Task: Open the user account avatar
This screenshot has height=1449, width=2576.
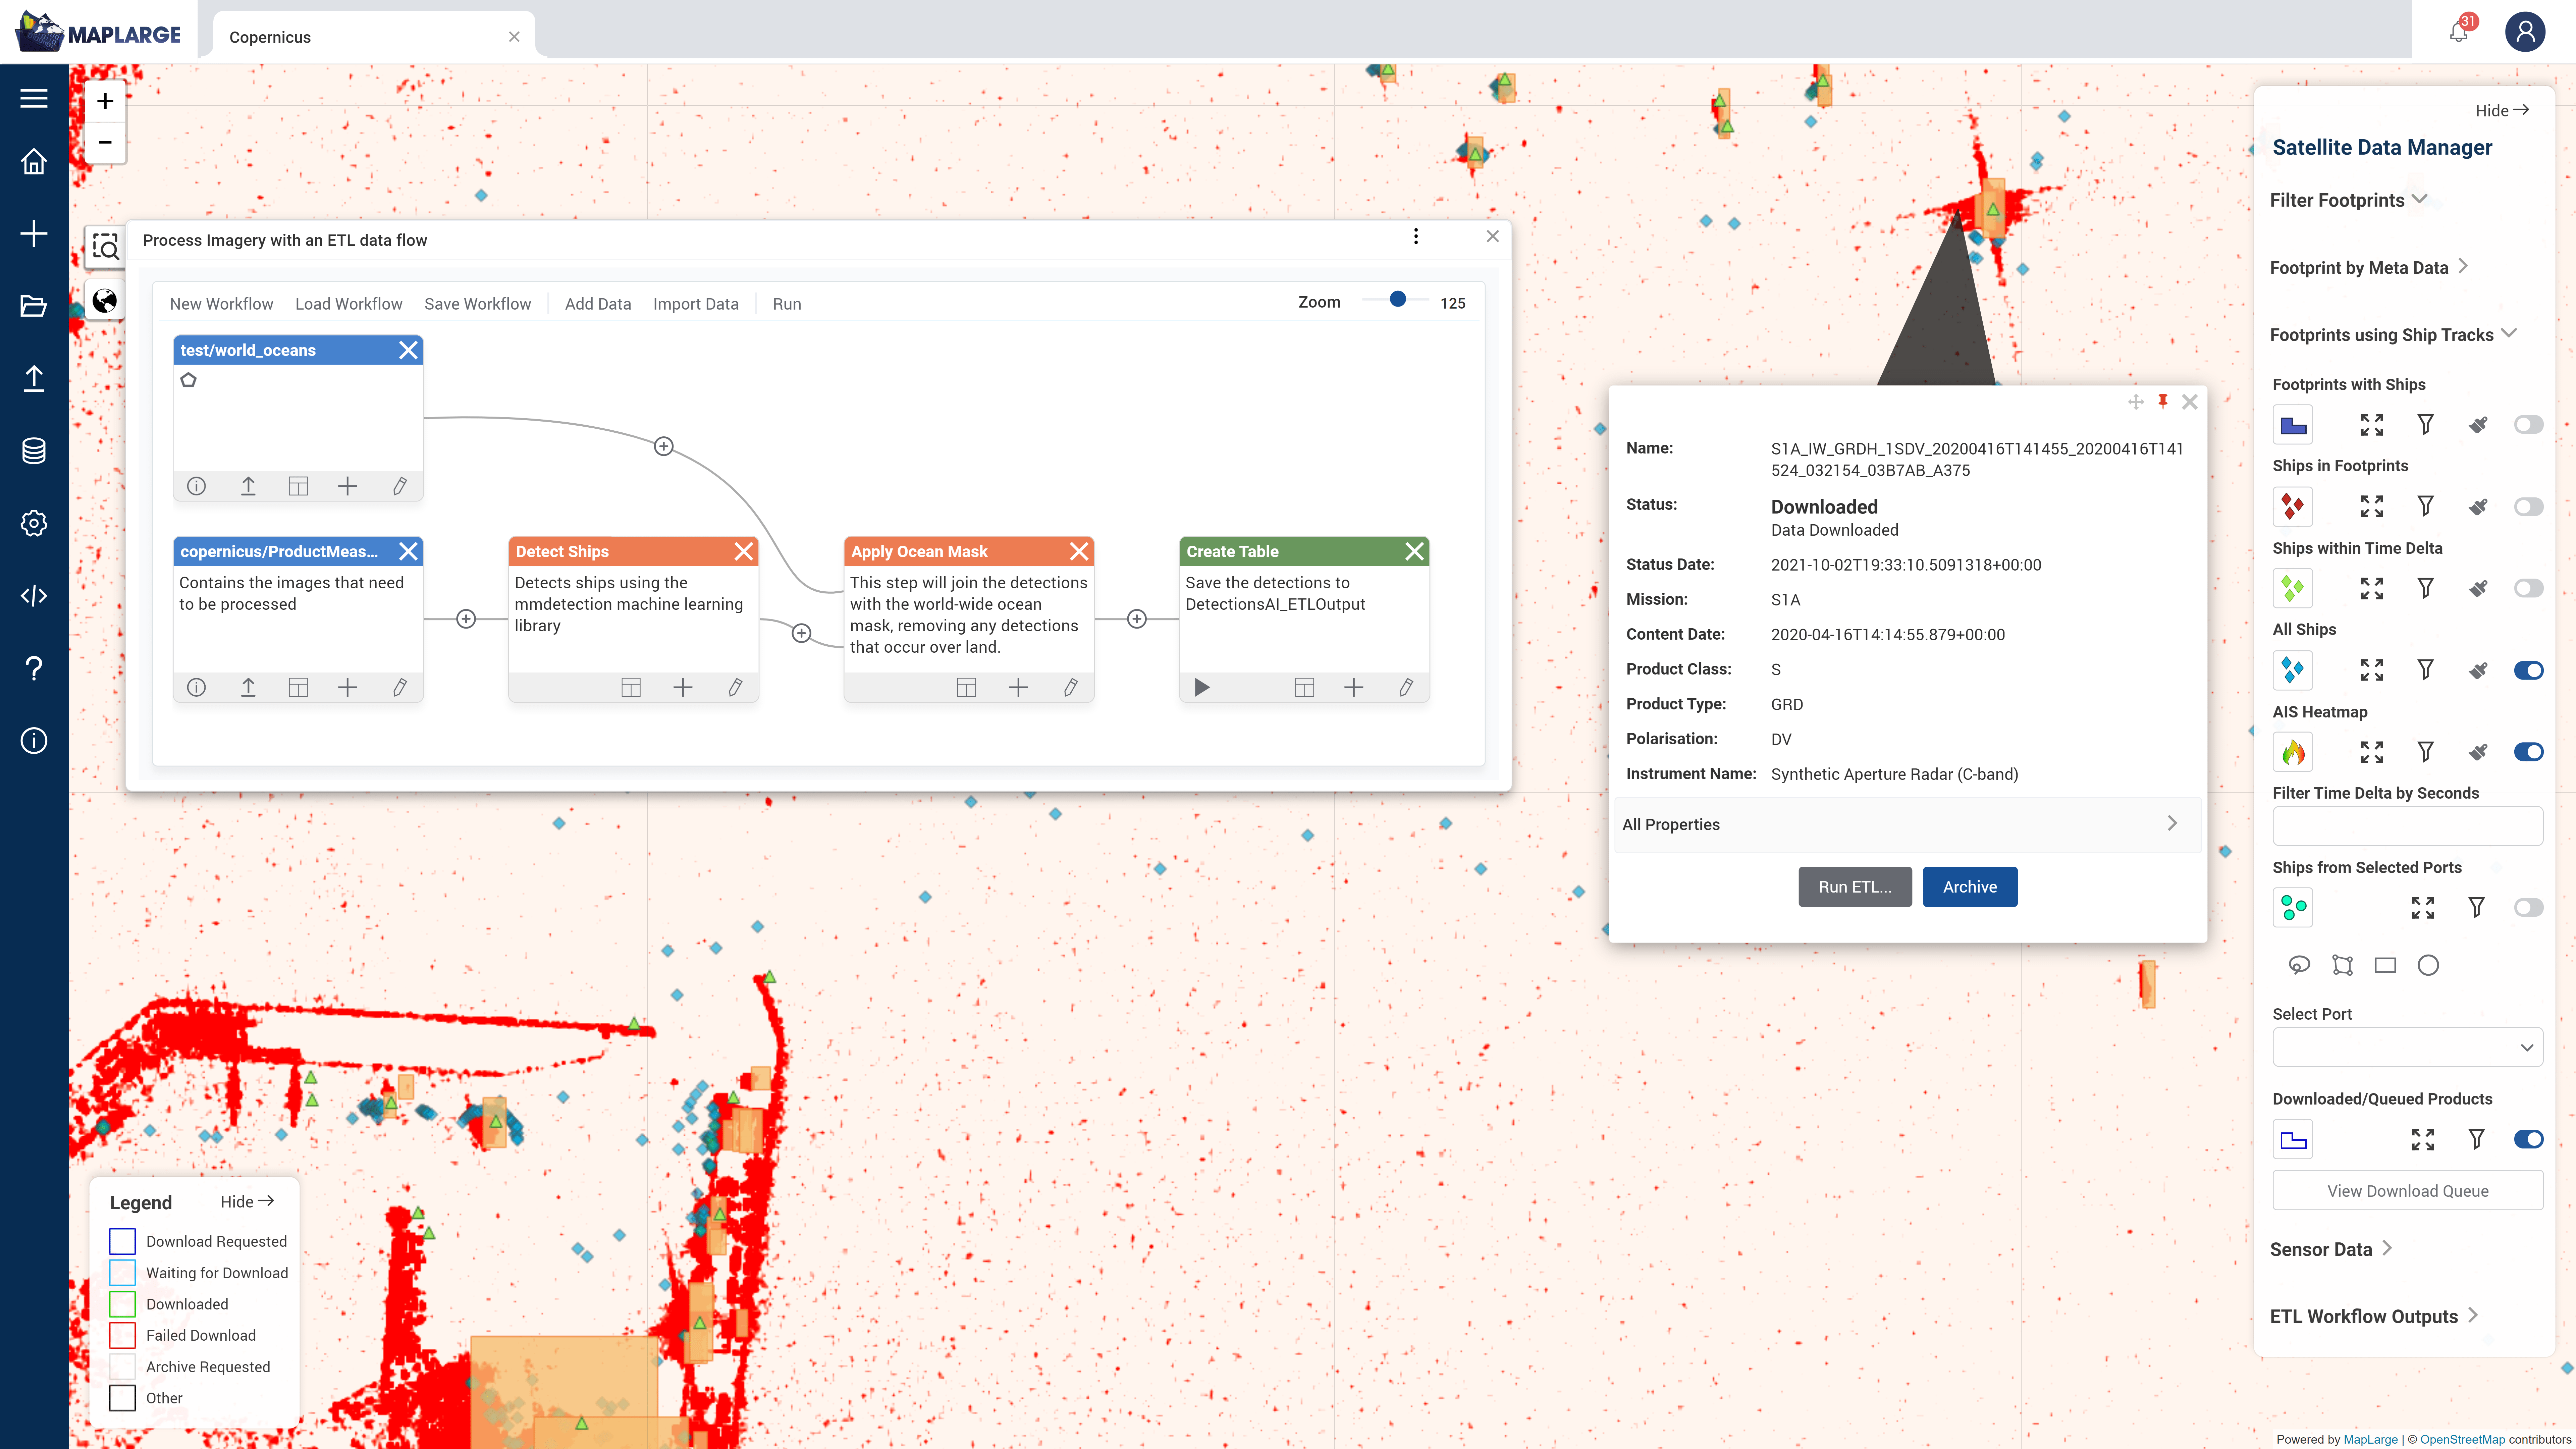Action: point(2525,32)
